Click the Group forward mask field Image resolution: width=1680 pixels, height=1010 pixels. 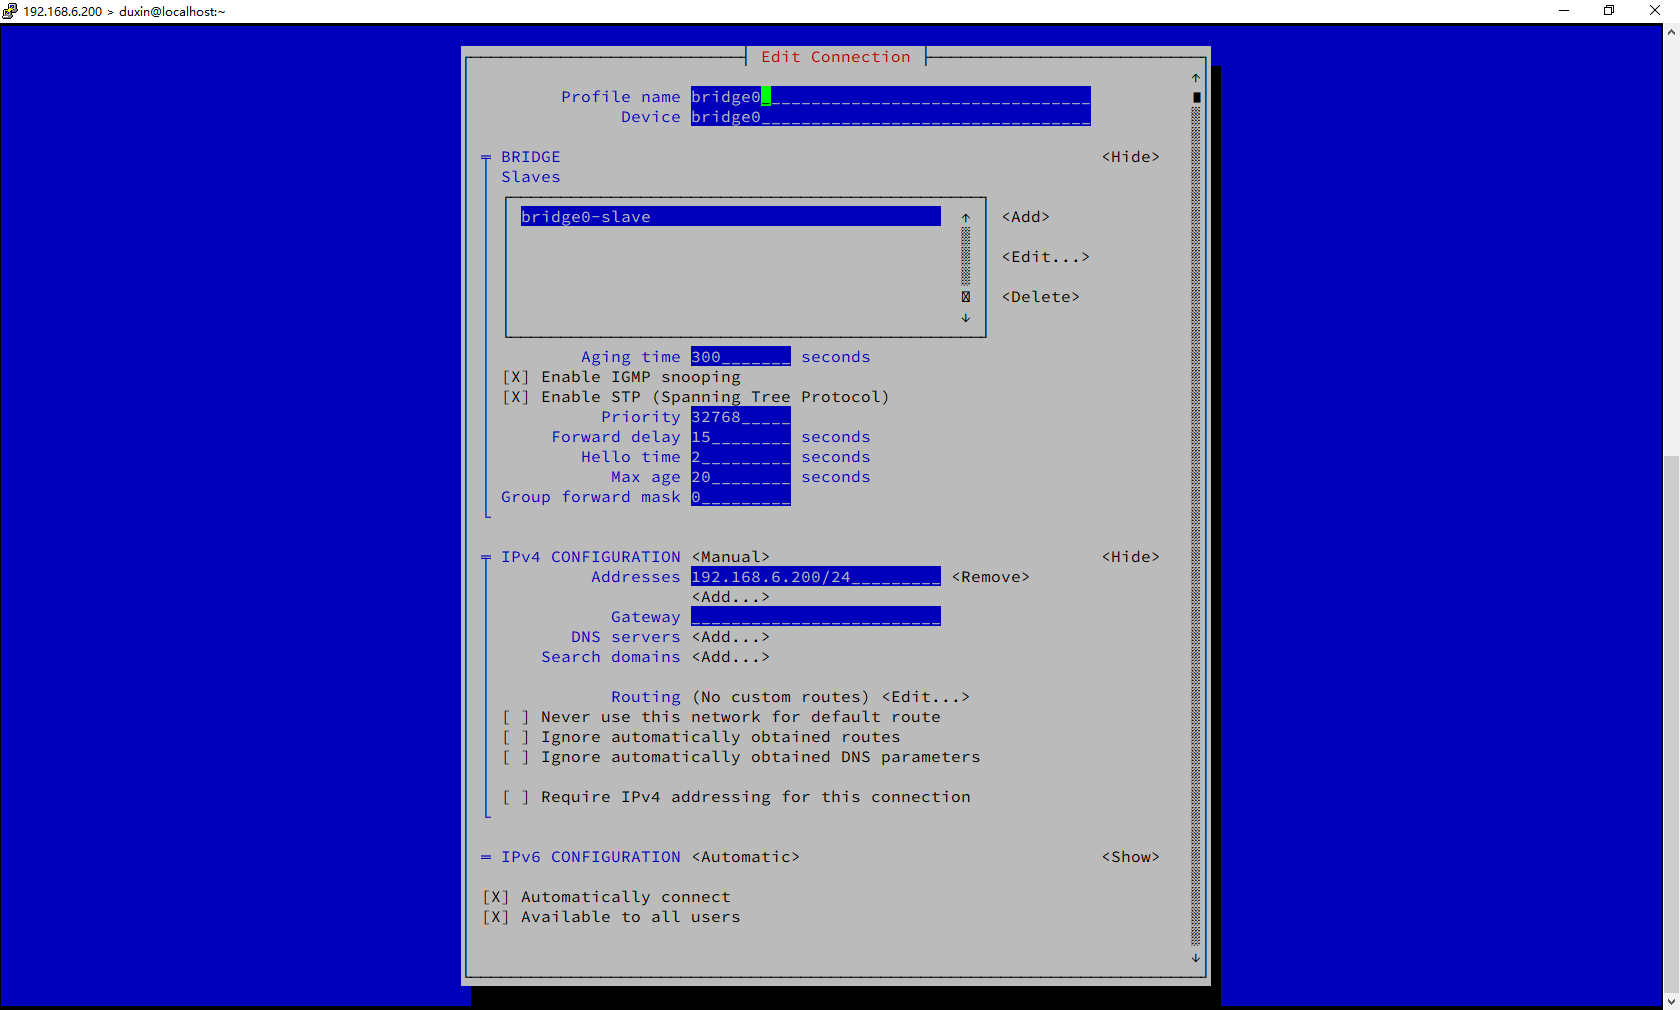741,497
